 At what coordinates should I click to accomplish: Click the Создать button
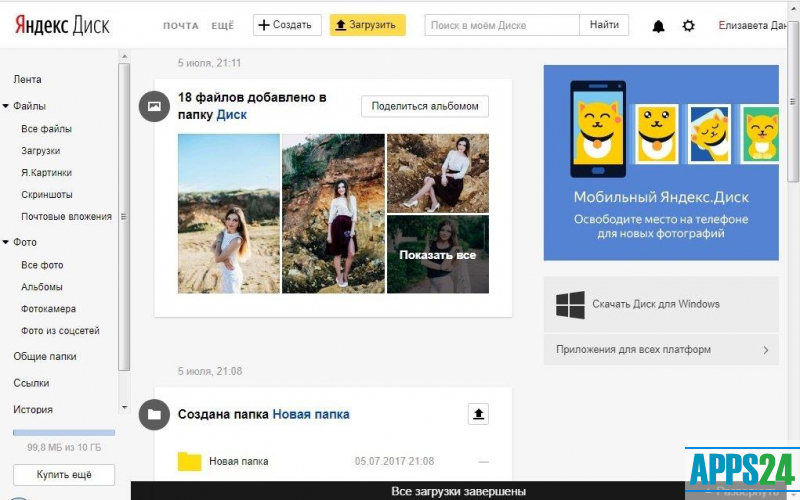(x=287, y=25)
